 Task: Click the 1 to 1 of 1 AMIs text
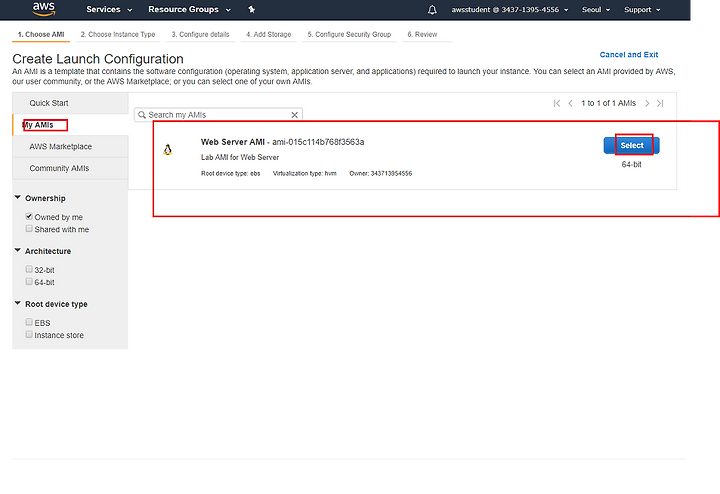pyautogui.click(x=608, y=103)
